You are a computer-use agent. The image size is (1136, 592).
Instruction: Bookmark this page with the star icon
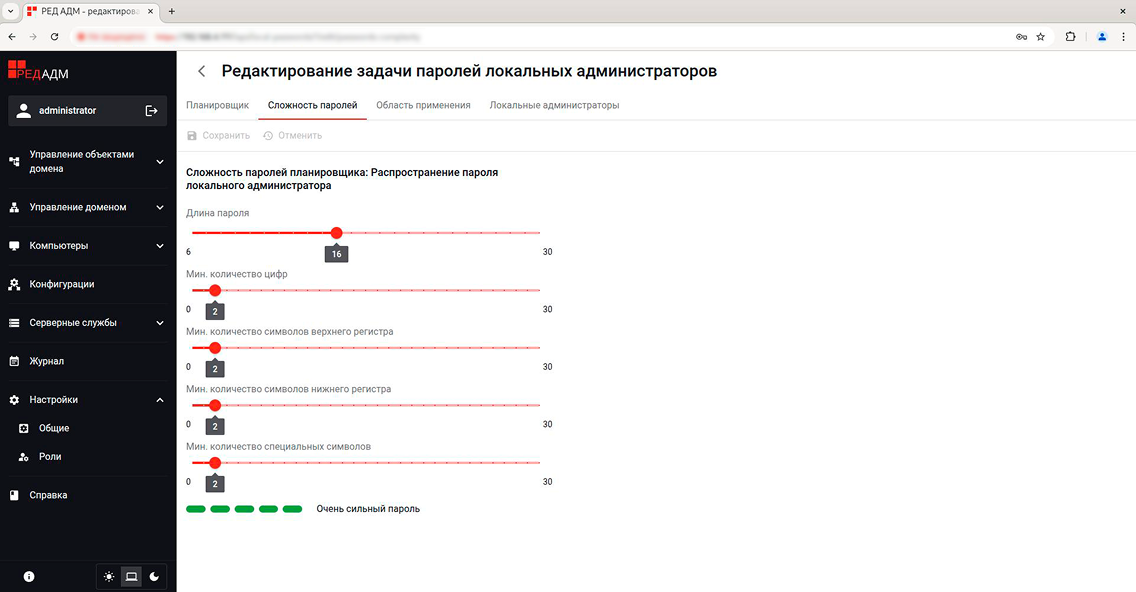pyautogui.click(x=1040, y=36)
